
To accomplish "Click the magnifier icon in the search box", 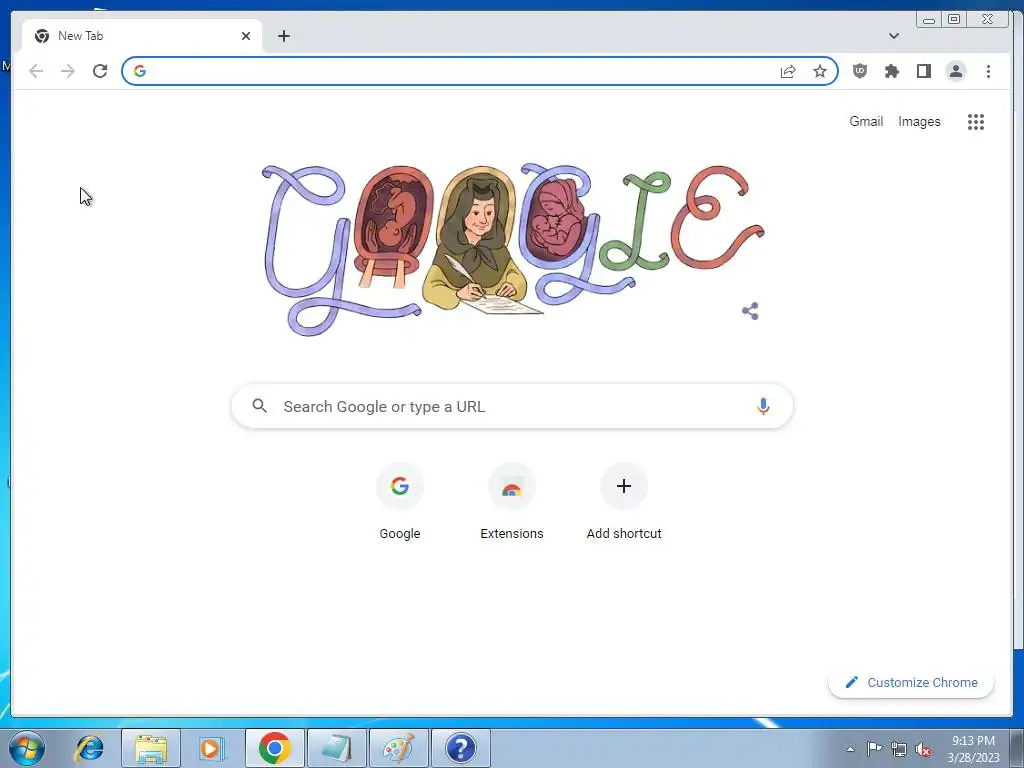I will [x=259, y=406].
